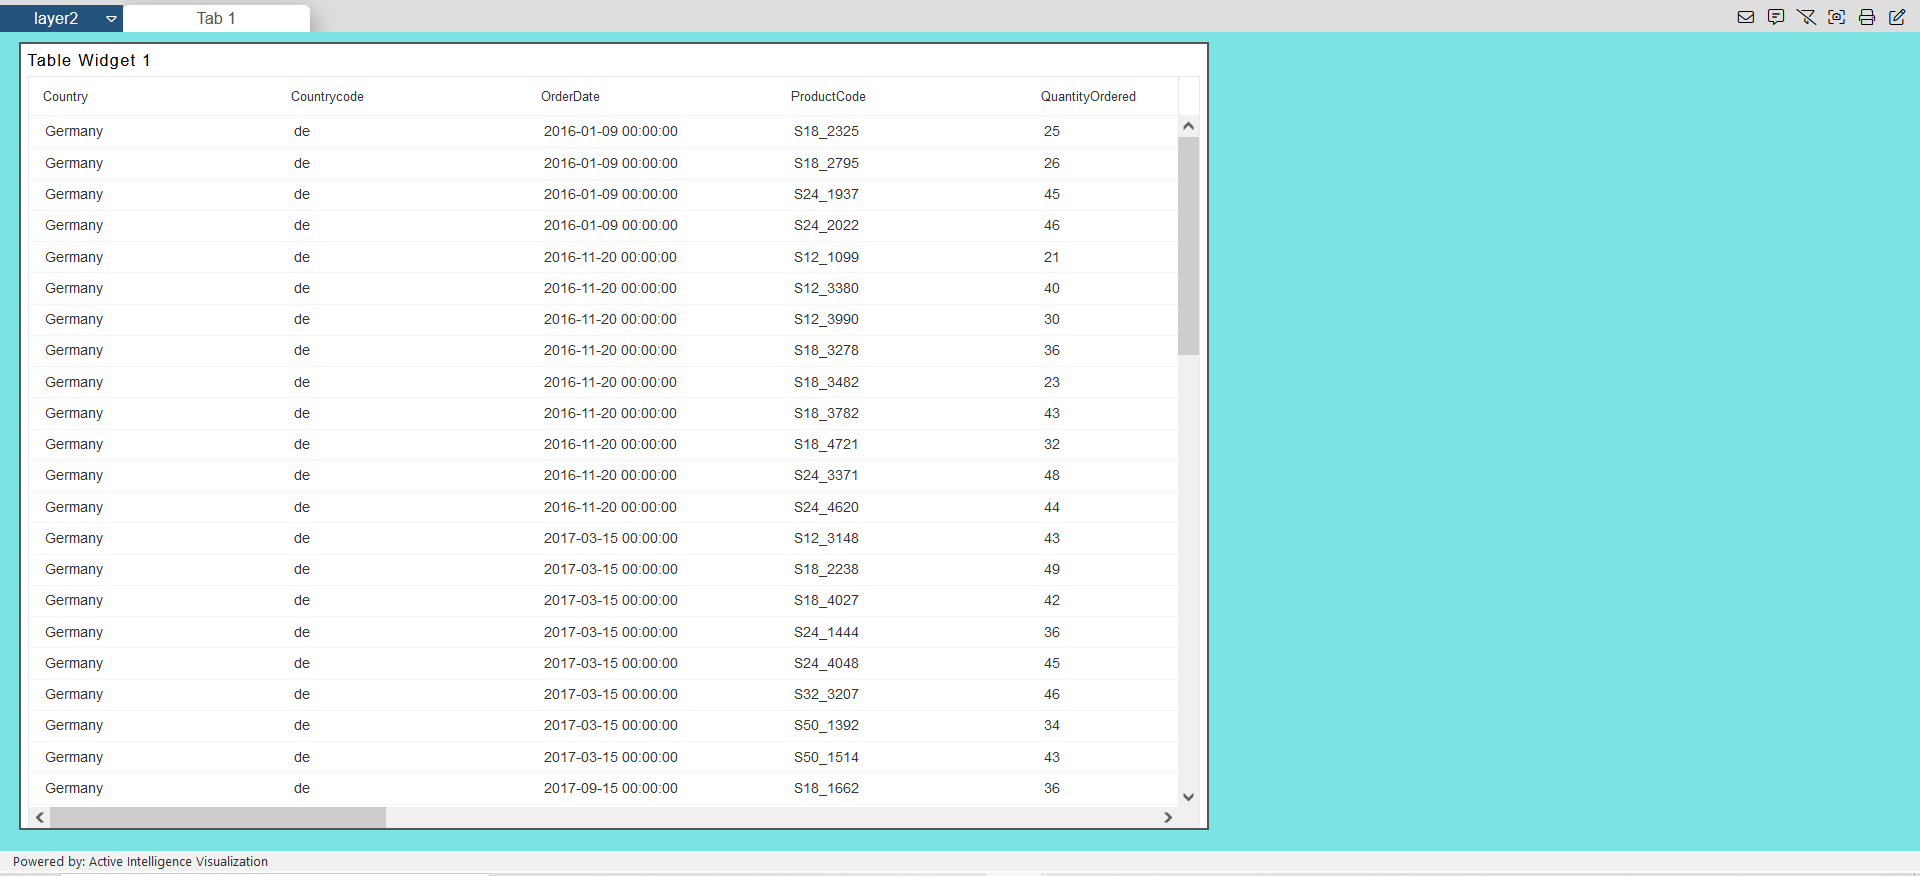The width and height of the screenshot is (1920, 876).
Task: Open edit mode with the pencil icon
Action: pos(1897,17)
